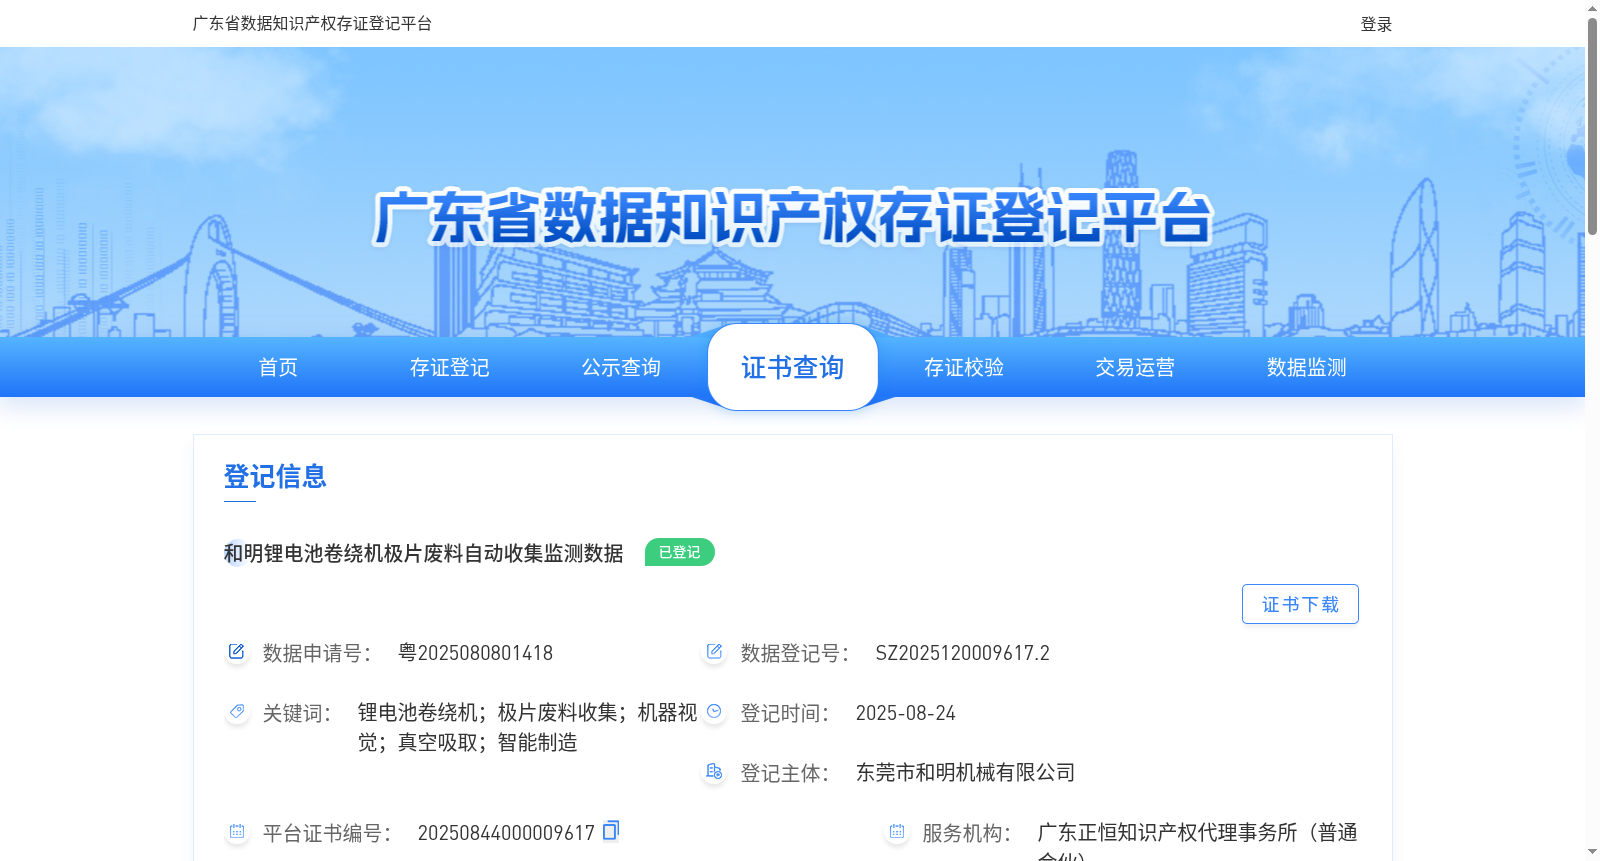Image resolution: width=1600 pixels, height=861 pixels.
Task: Click the entity name 东莞市和明机械有限公司
Action: click(x=965, y=773)
